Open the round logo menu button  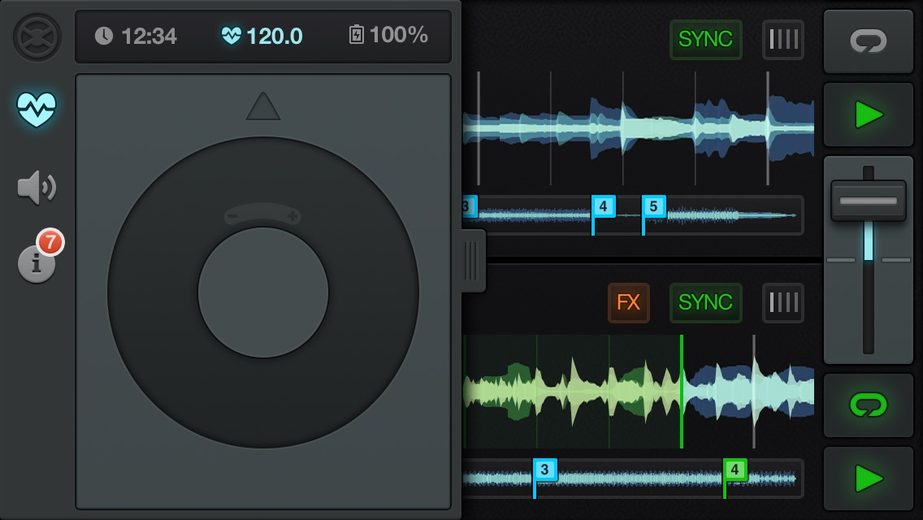pos(37,37)
